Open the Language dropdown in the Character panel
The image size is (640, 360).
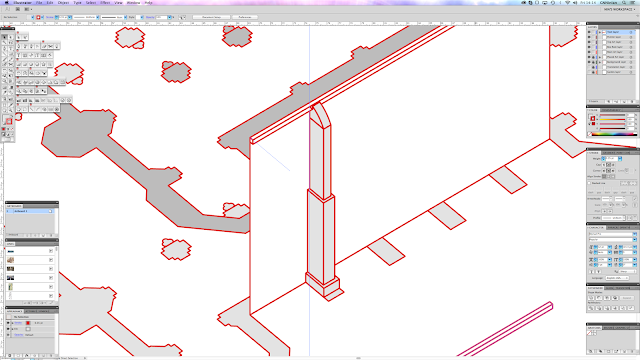tap(618, 278)
